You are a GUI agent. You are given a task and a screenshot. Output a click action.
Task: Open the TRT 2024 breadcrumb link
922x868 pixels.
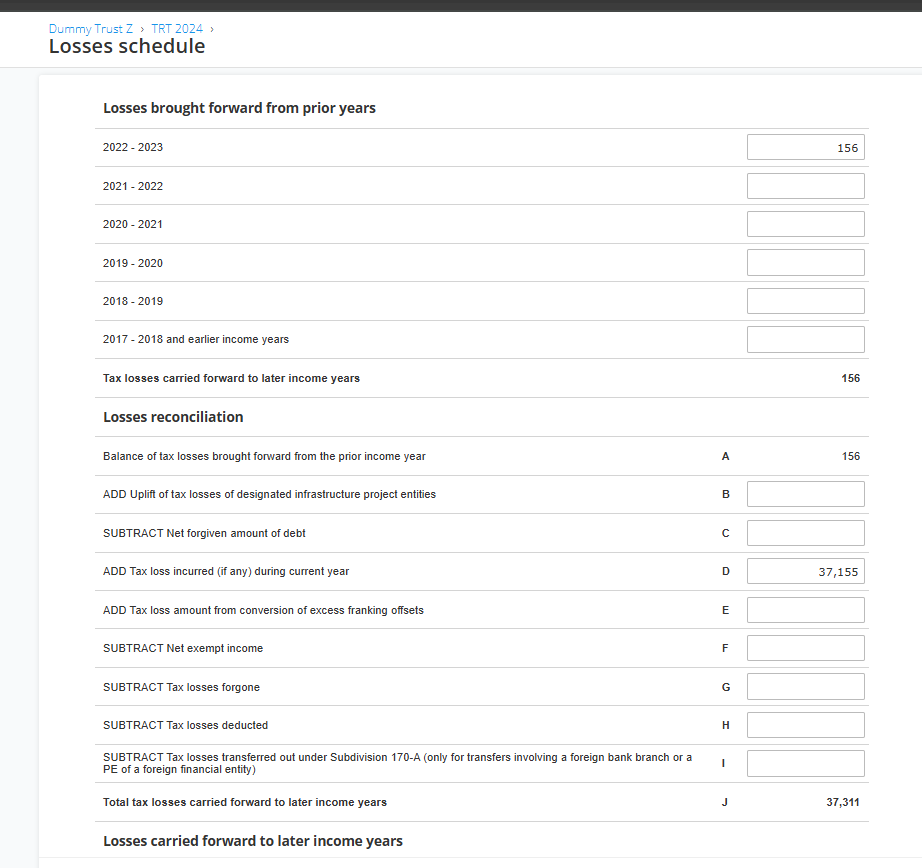tap(177, 29)
